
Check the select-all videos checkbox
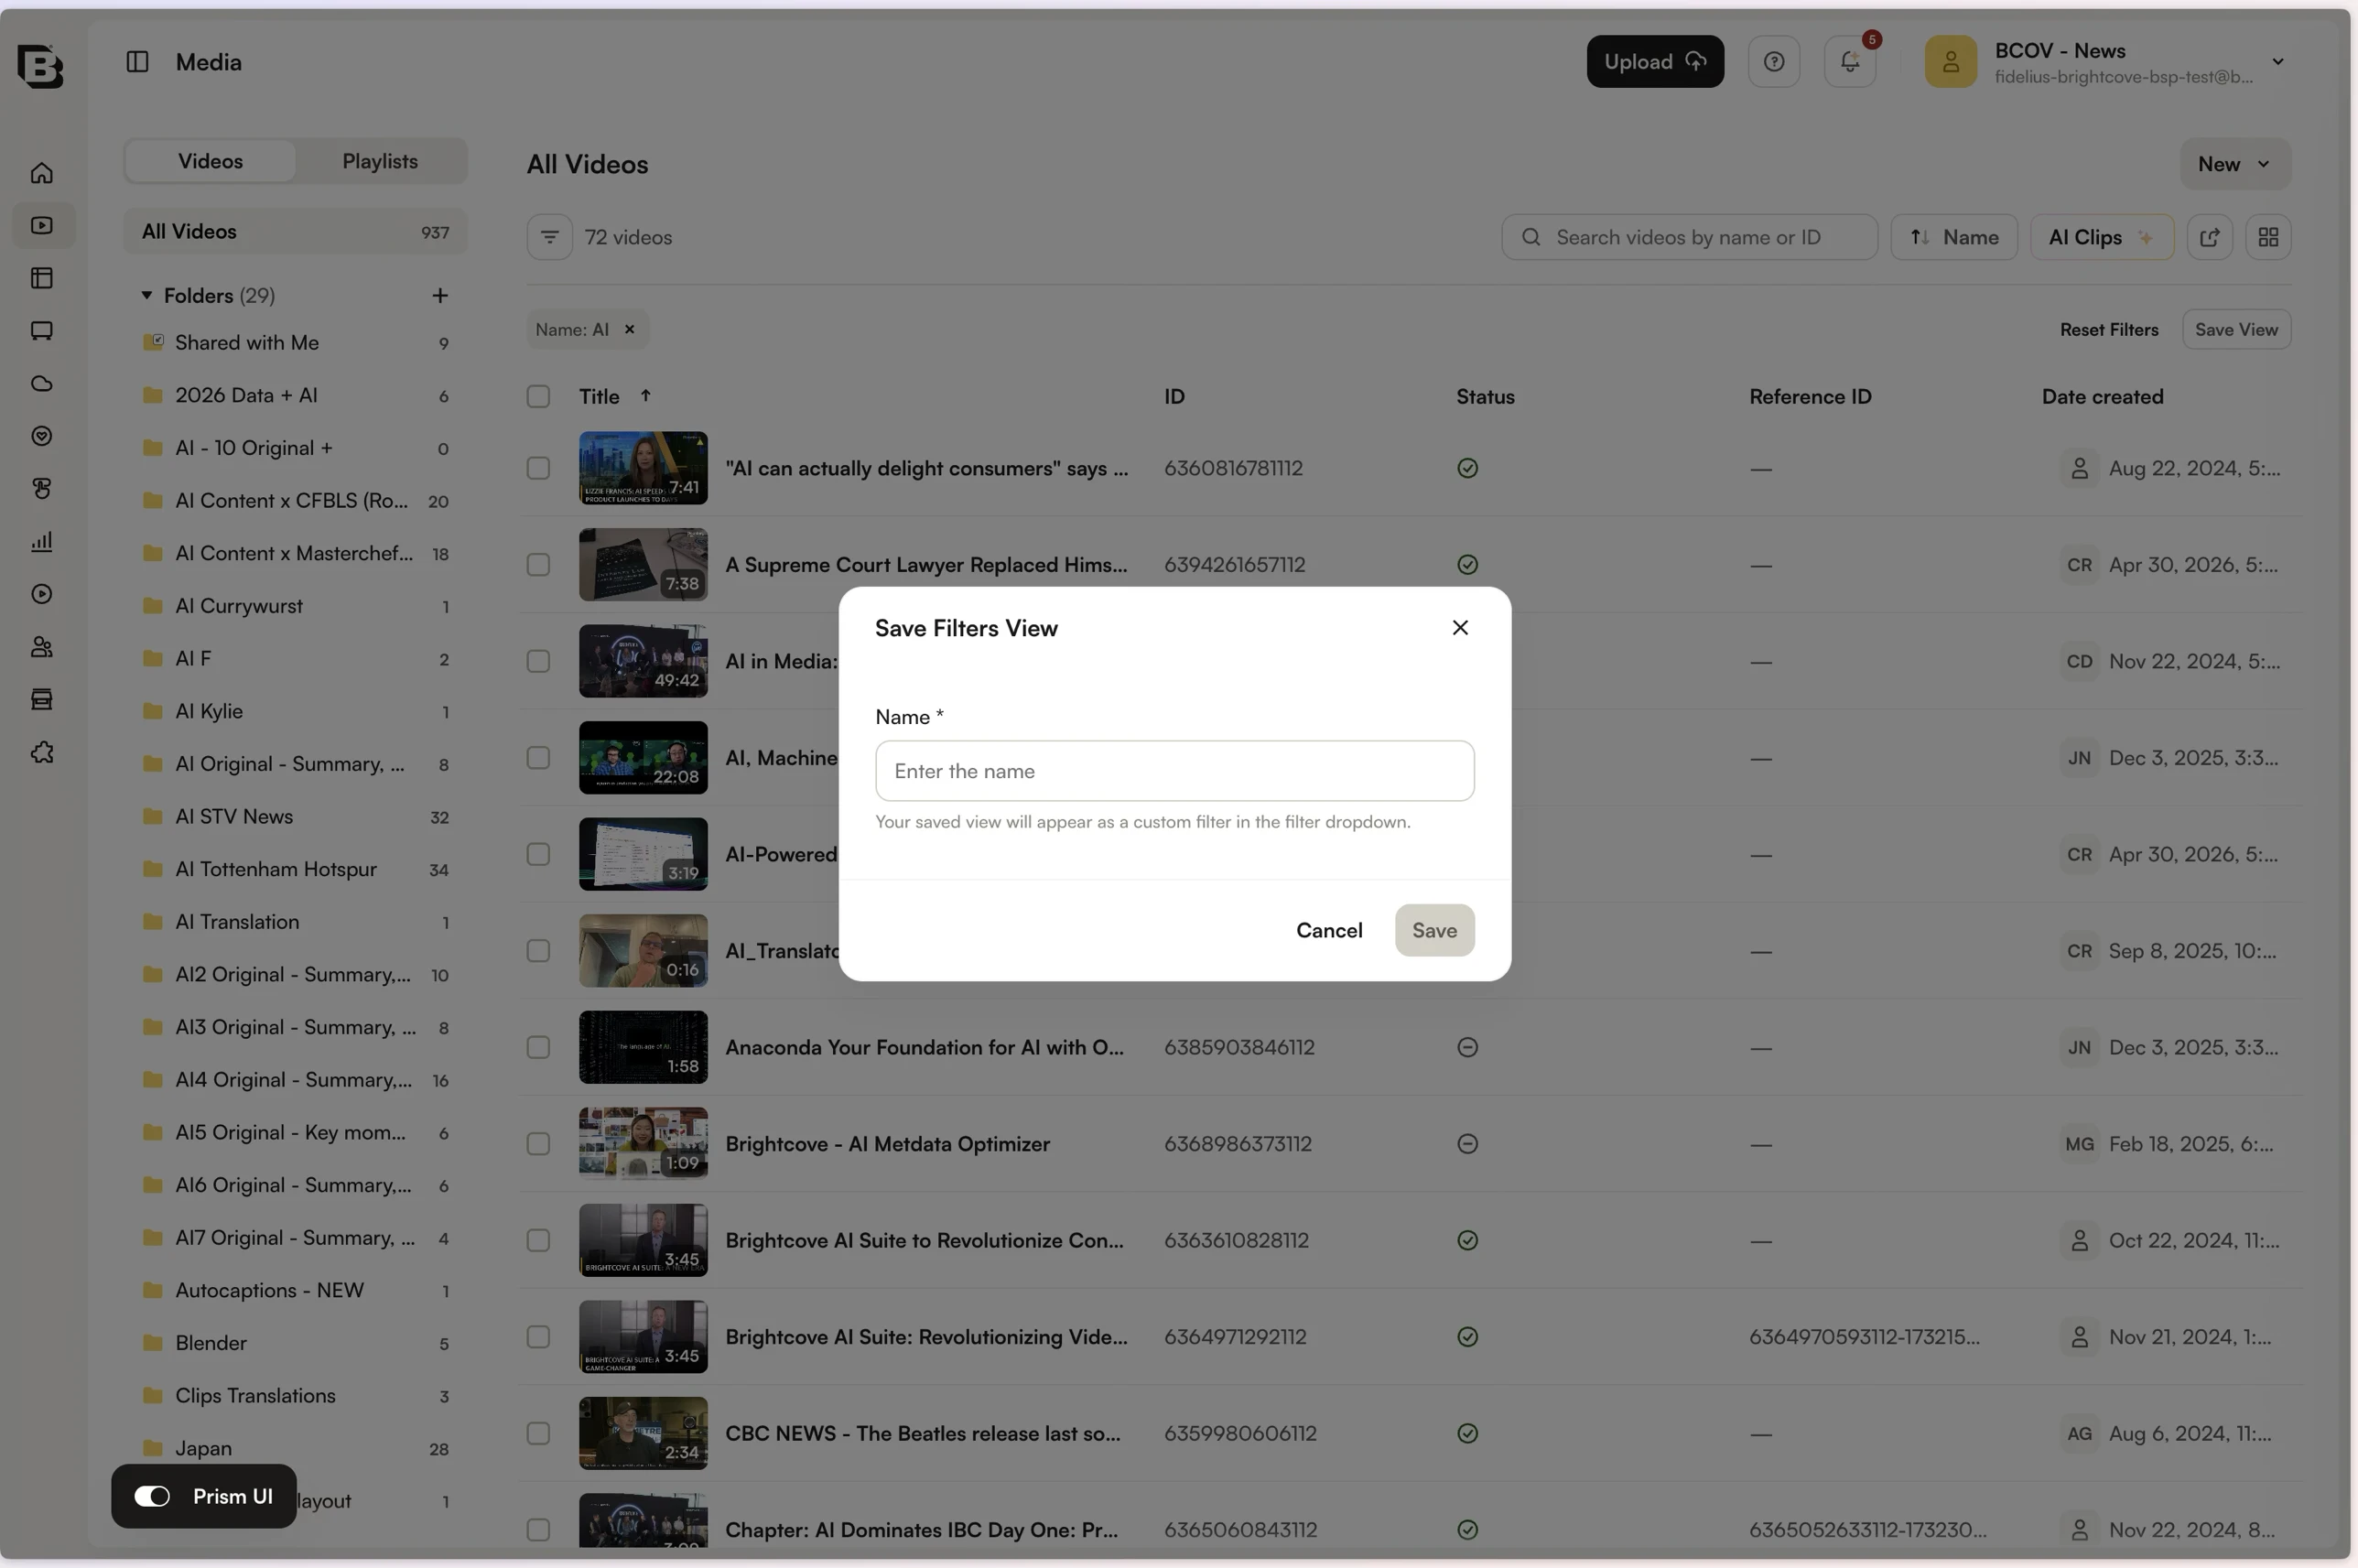[x=538, y=396]
